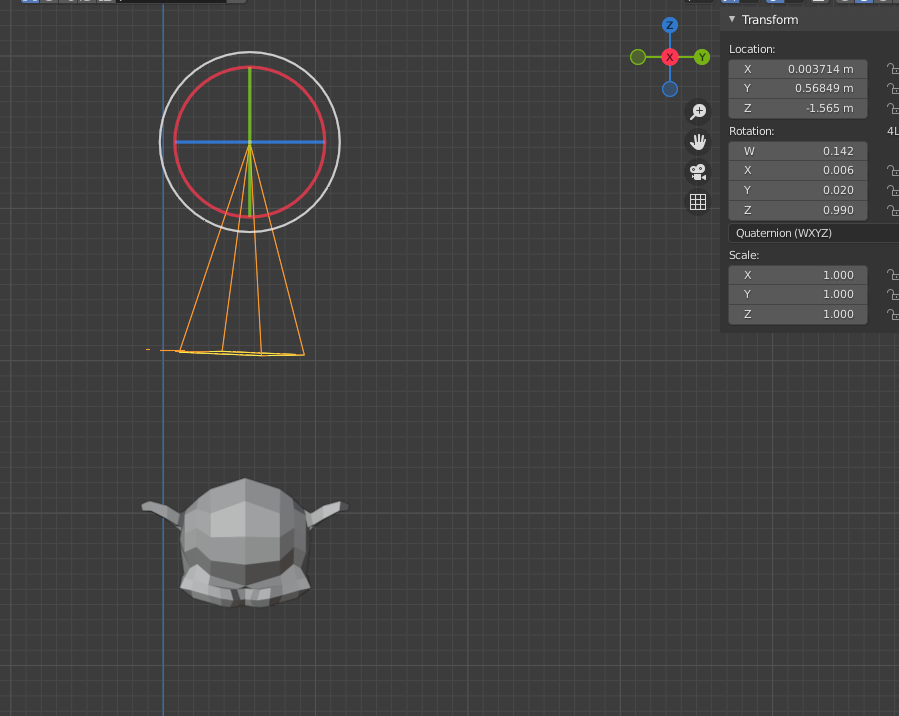
Task: Switch perspective/orthographic with grid icon
Action: [x=698, y=202]
